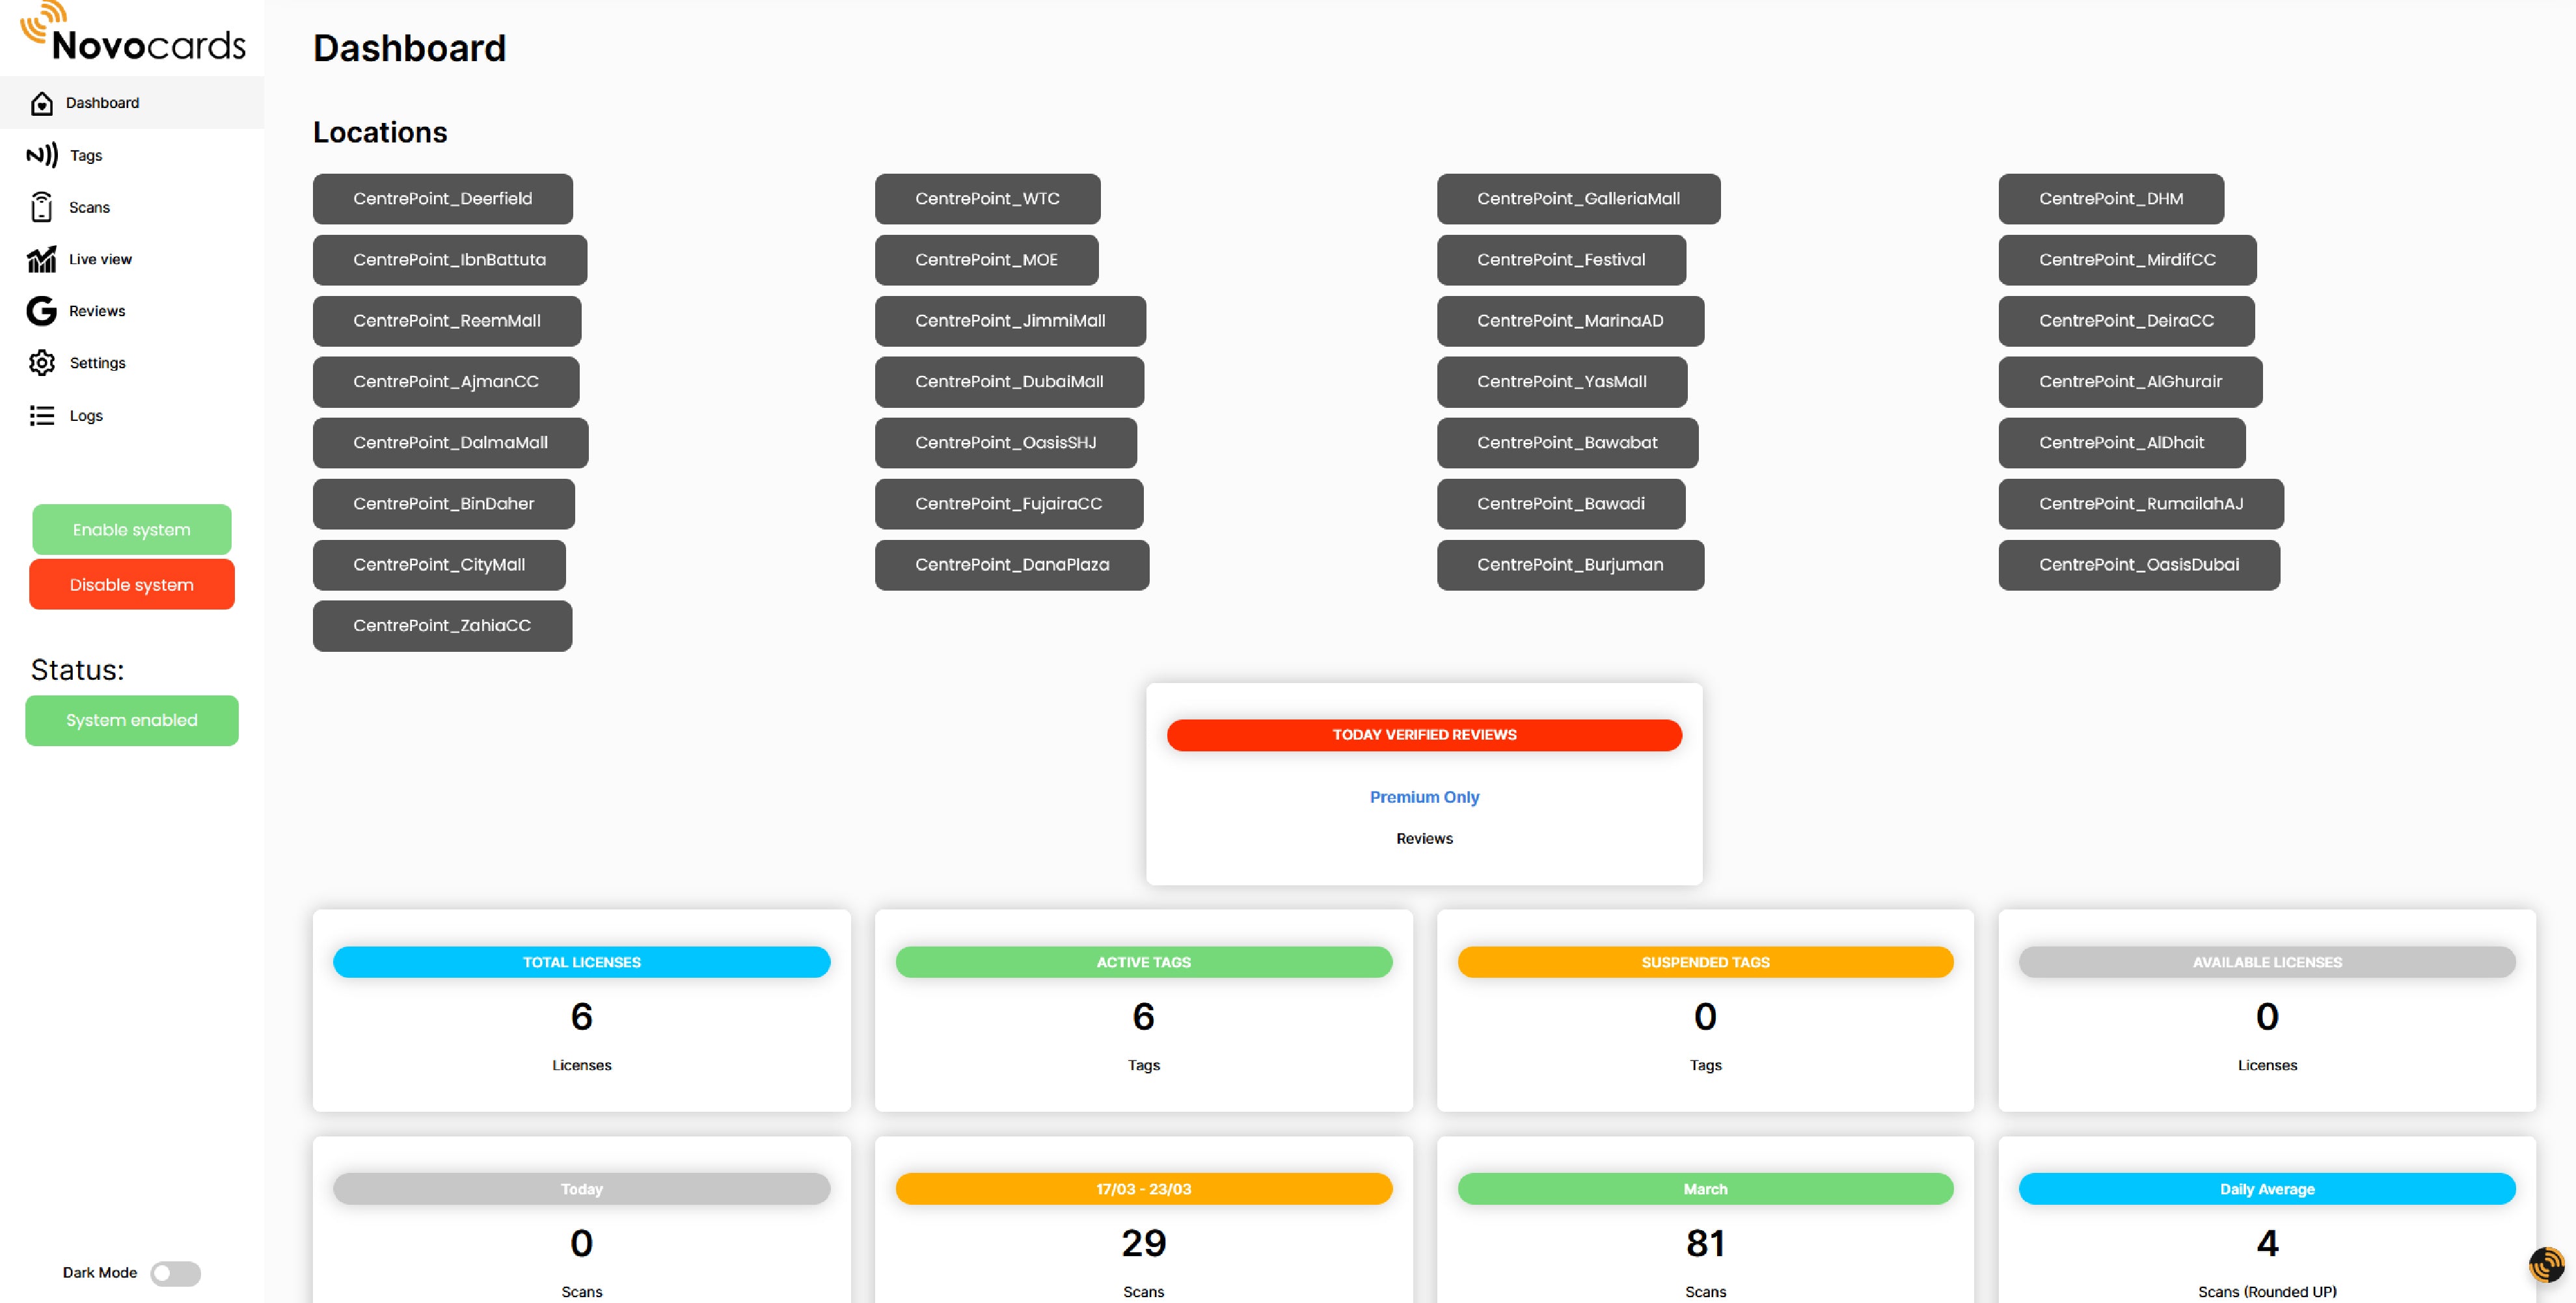Select location CentrePoint_OasisSHJ
Image resolution: width=2576 pixels, height=1303 pixels.
(x=1006, y=443)
